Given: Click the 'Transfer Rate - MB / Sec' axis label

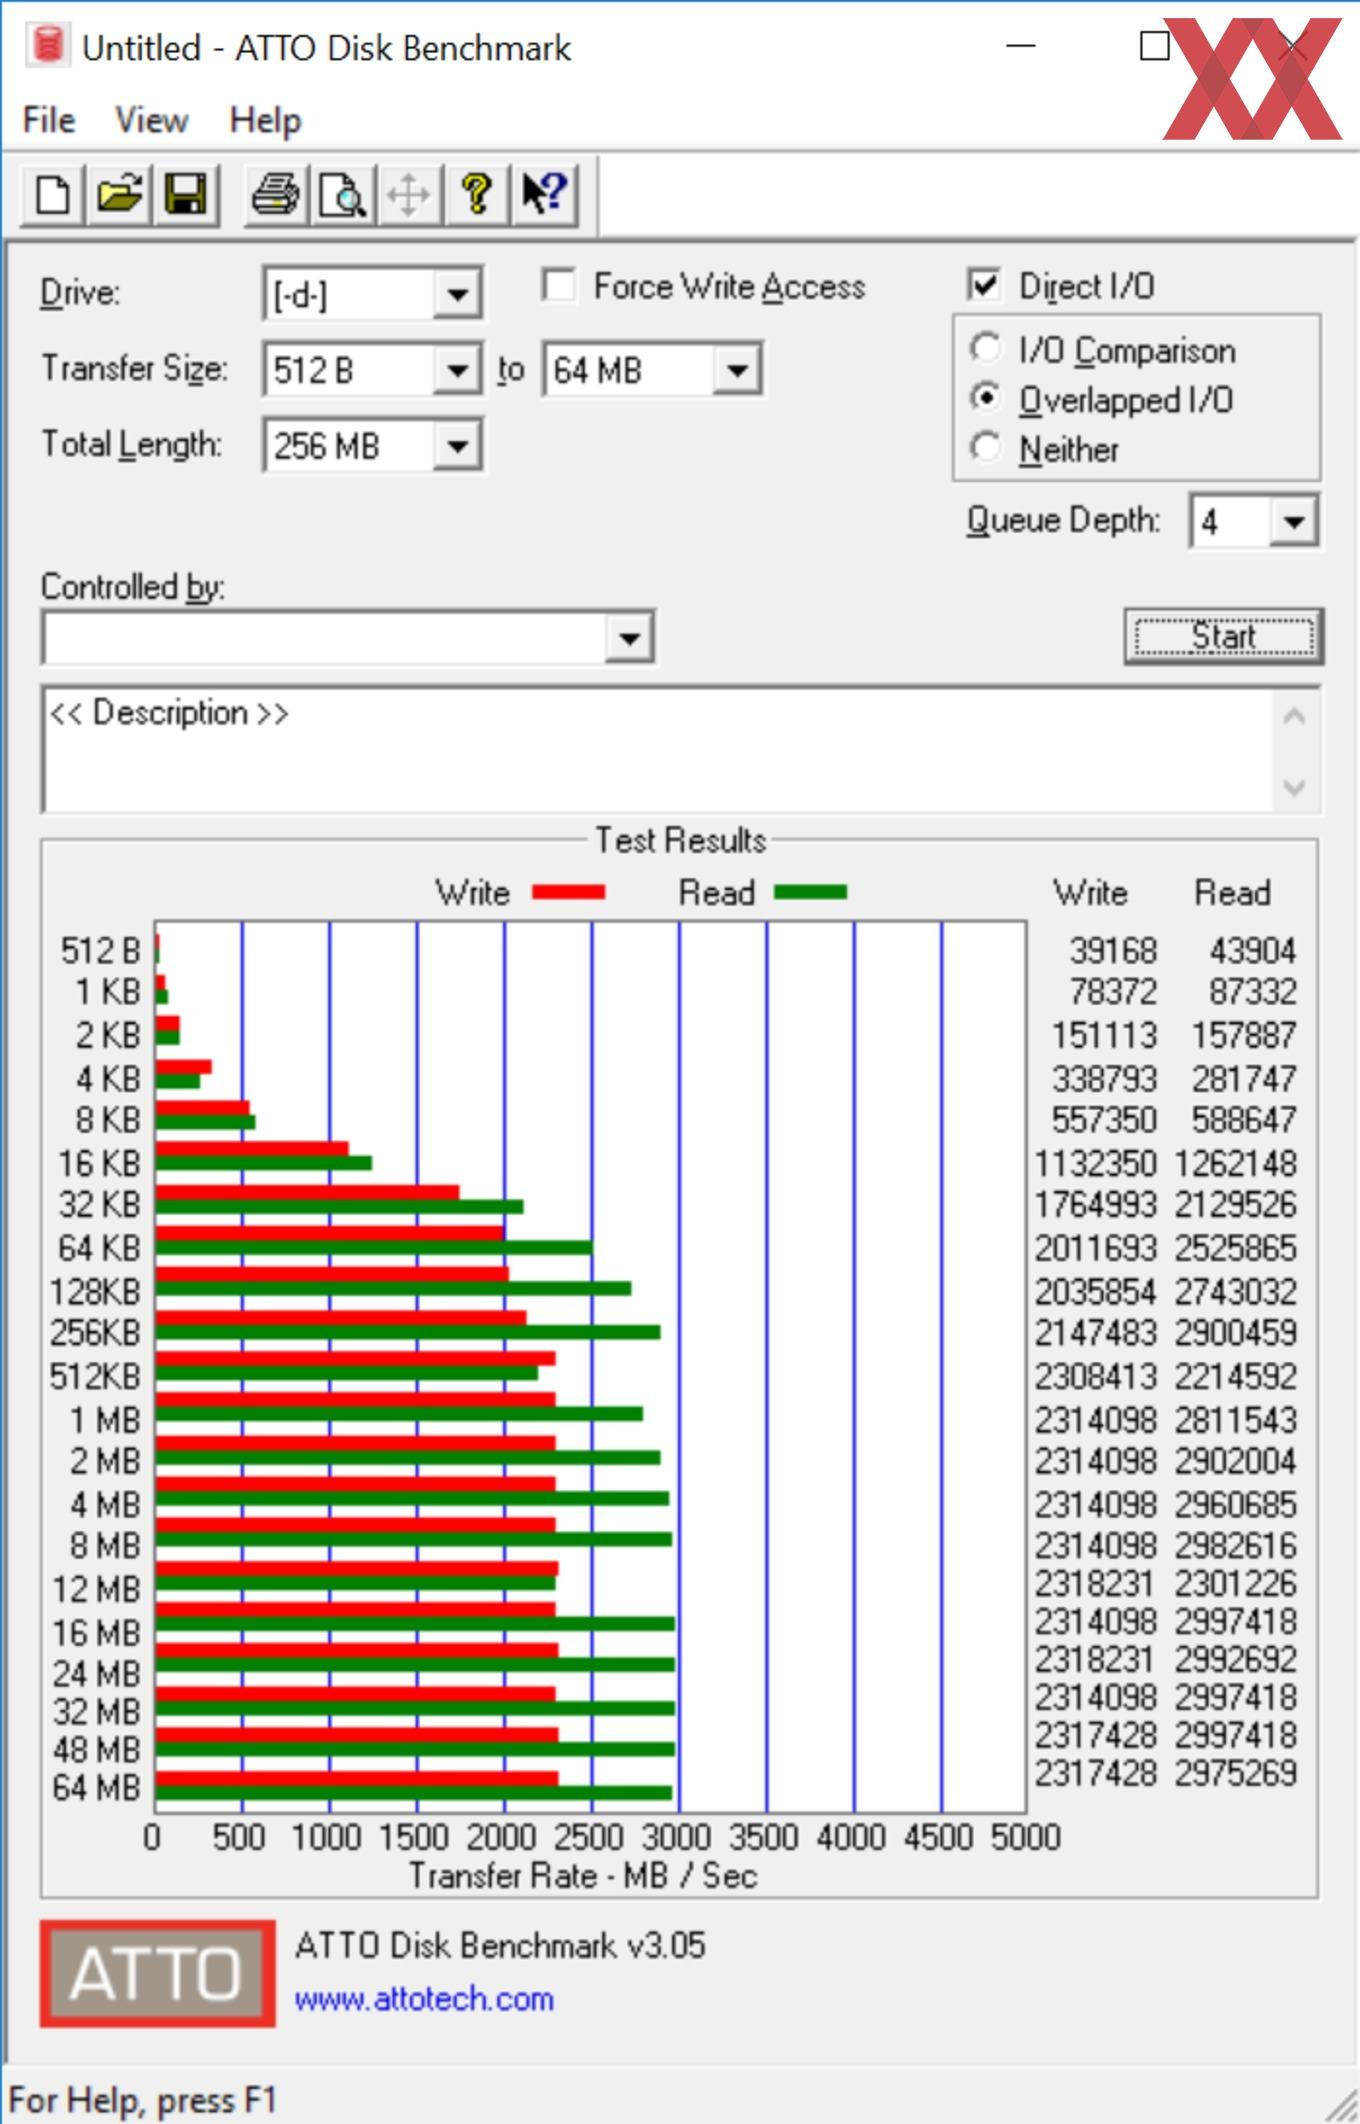Looking at the screenshot, I should coord(583,1875).
